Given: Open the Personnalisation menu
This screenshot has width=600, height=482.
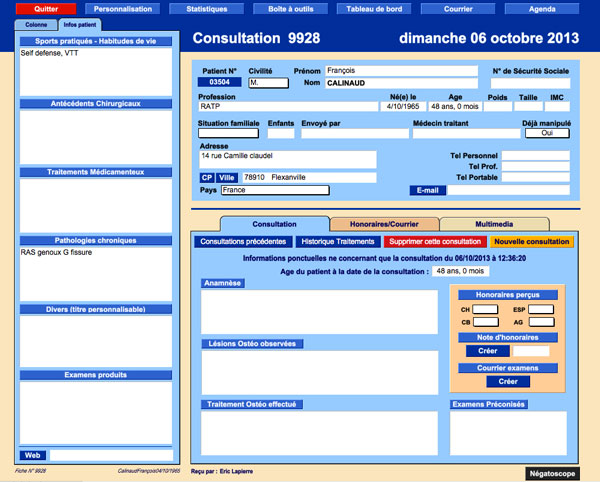Looking at the screenshot, I should pyautogui.click(x=123, y=8).
